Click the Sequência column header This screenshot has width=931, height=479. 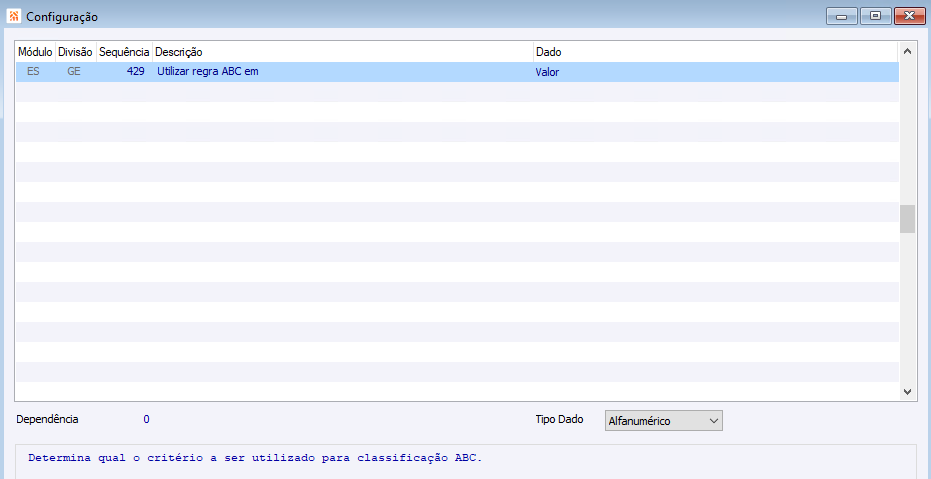click(124, 52)
